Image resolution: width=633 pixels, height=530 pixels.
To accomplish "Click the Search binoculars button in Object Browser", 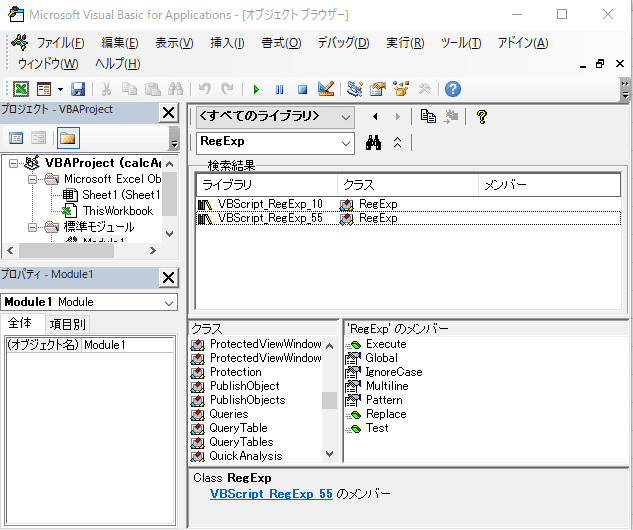I will [x=373, y=143].
